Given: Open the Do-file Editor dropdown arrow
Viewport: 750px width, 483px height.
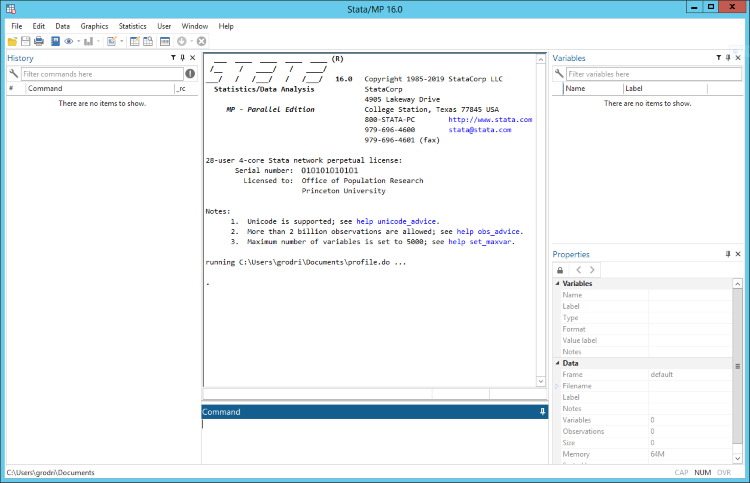Looking at the screenshot, I should tap(121, 42).
